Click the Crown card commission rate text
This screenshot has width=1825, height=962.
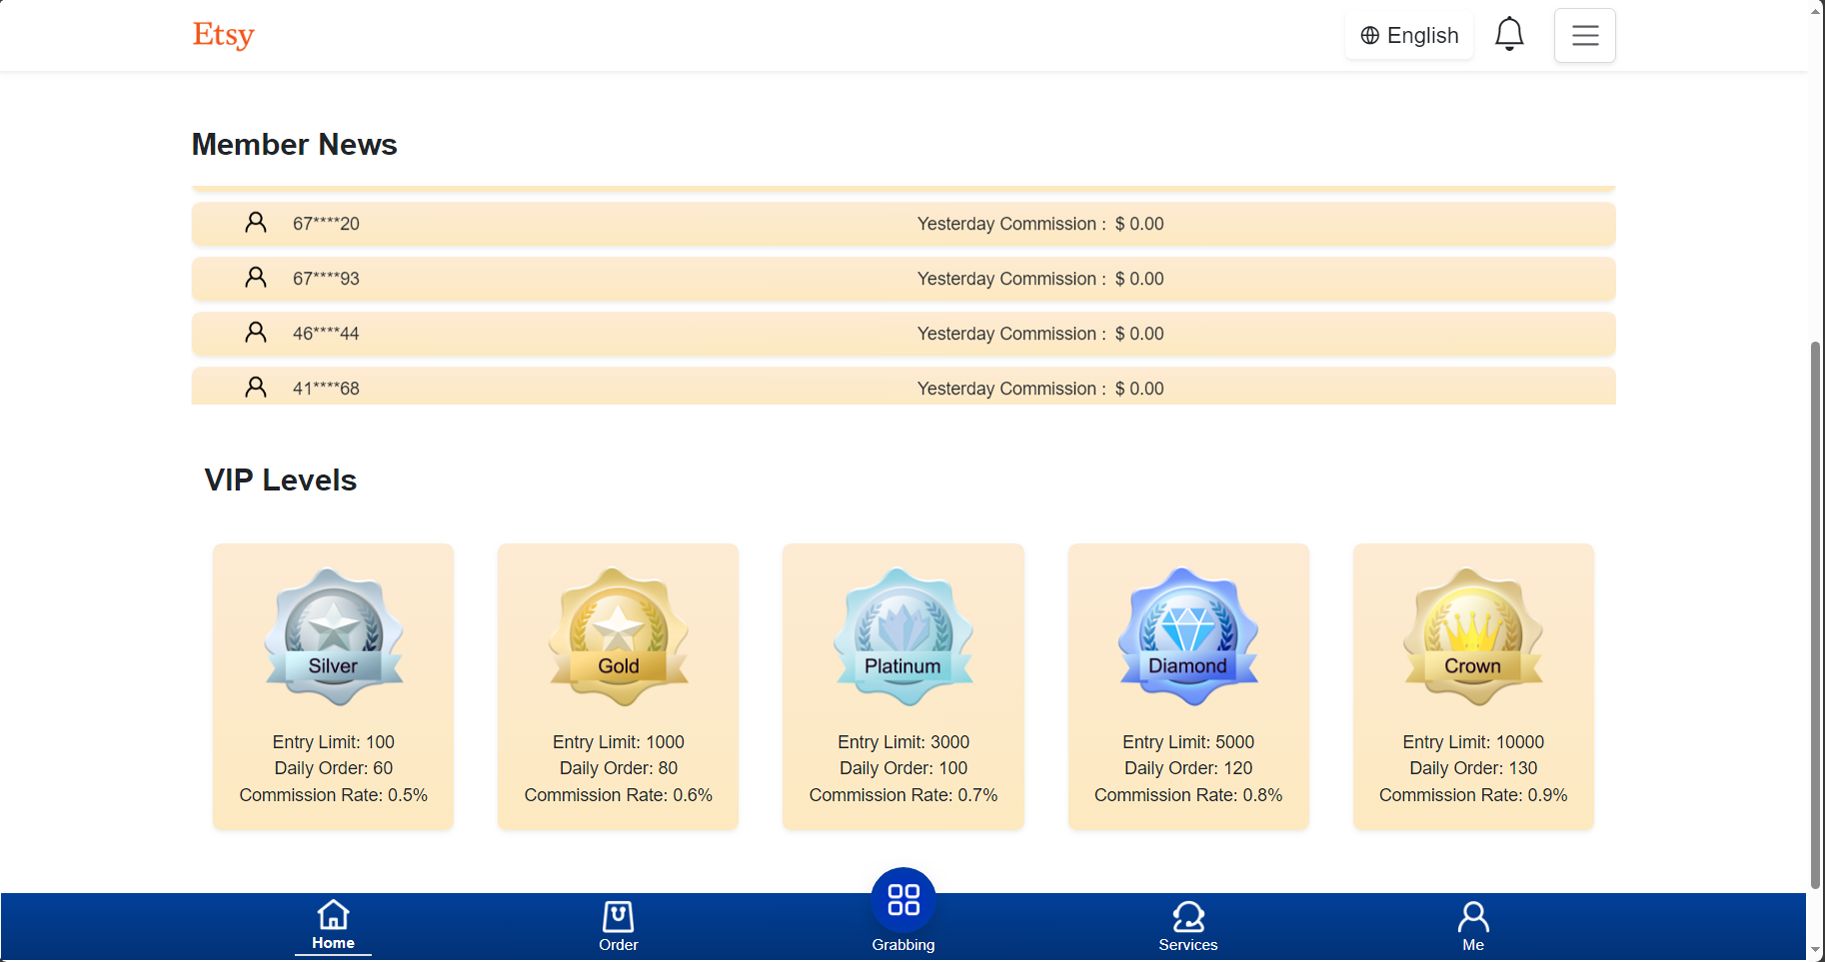point(1472,795)
